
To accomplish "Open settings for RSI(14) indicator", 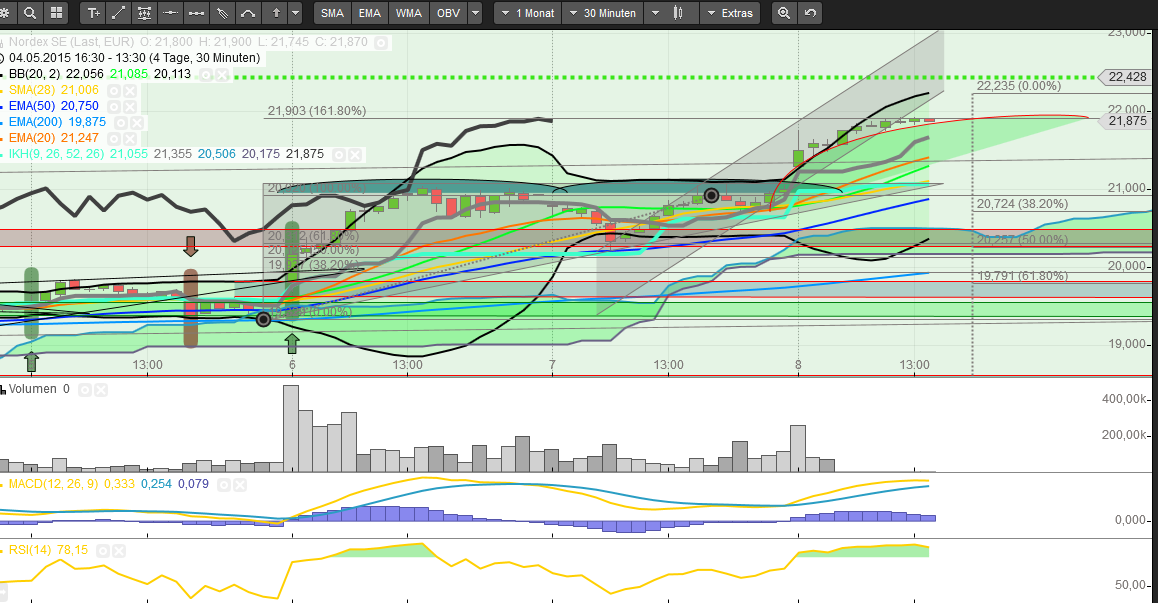I will click(103, 551).
